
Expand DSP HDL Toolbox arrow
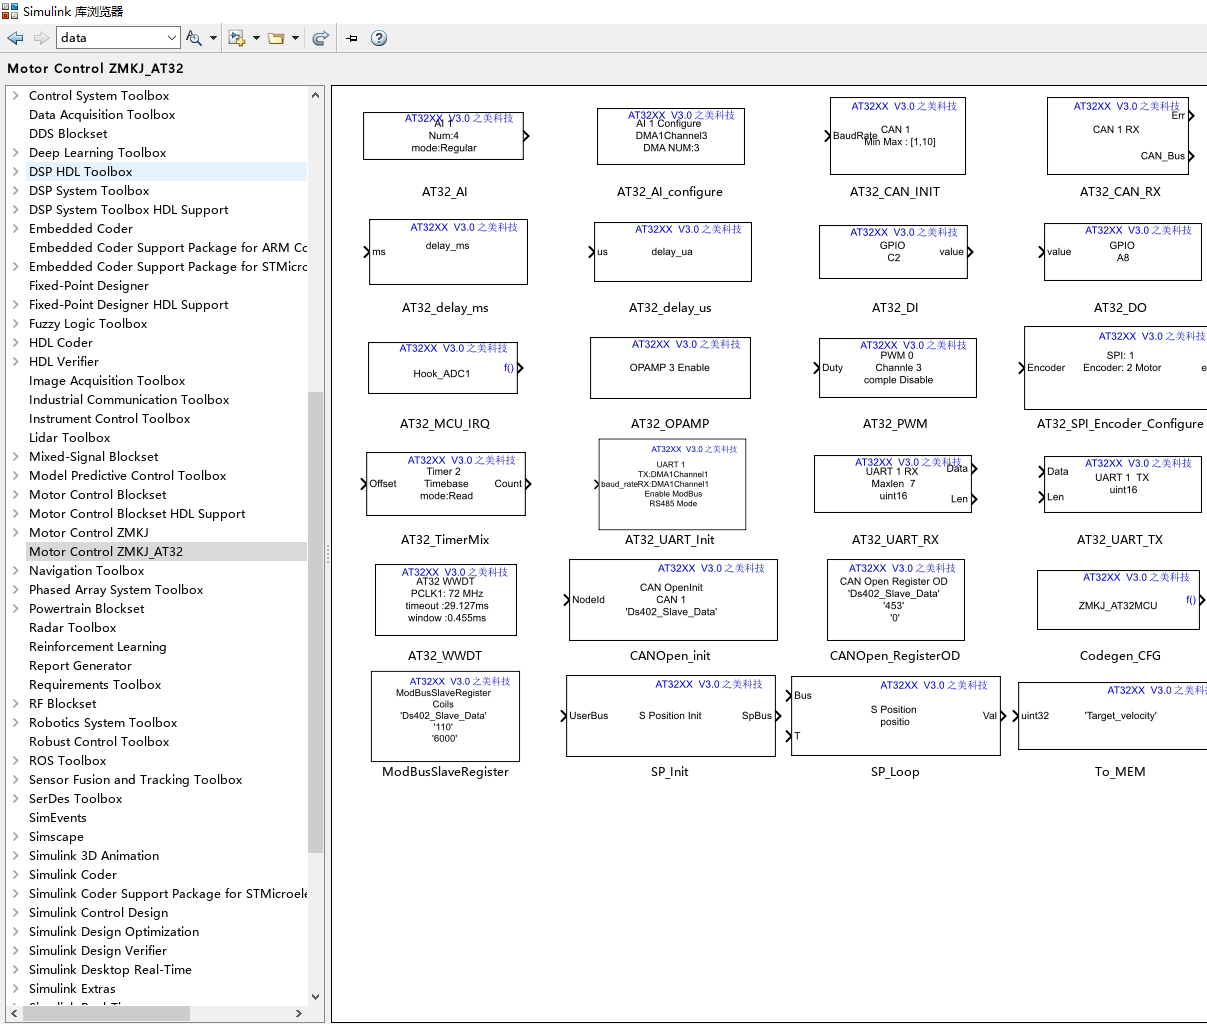click(x=16, y=172)
